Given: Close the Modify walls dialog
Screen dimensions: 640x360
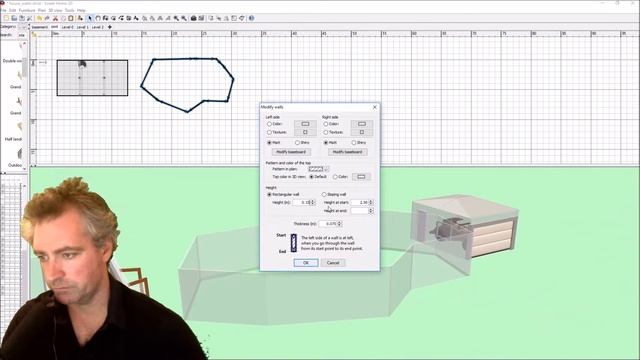Looking at the screenshot, I should (x=375, y=107).
